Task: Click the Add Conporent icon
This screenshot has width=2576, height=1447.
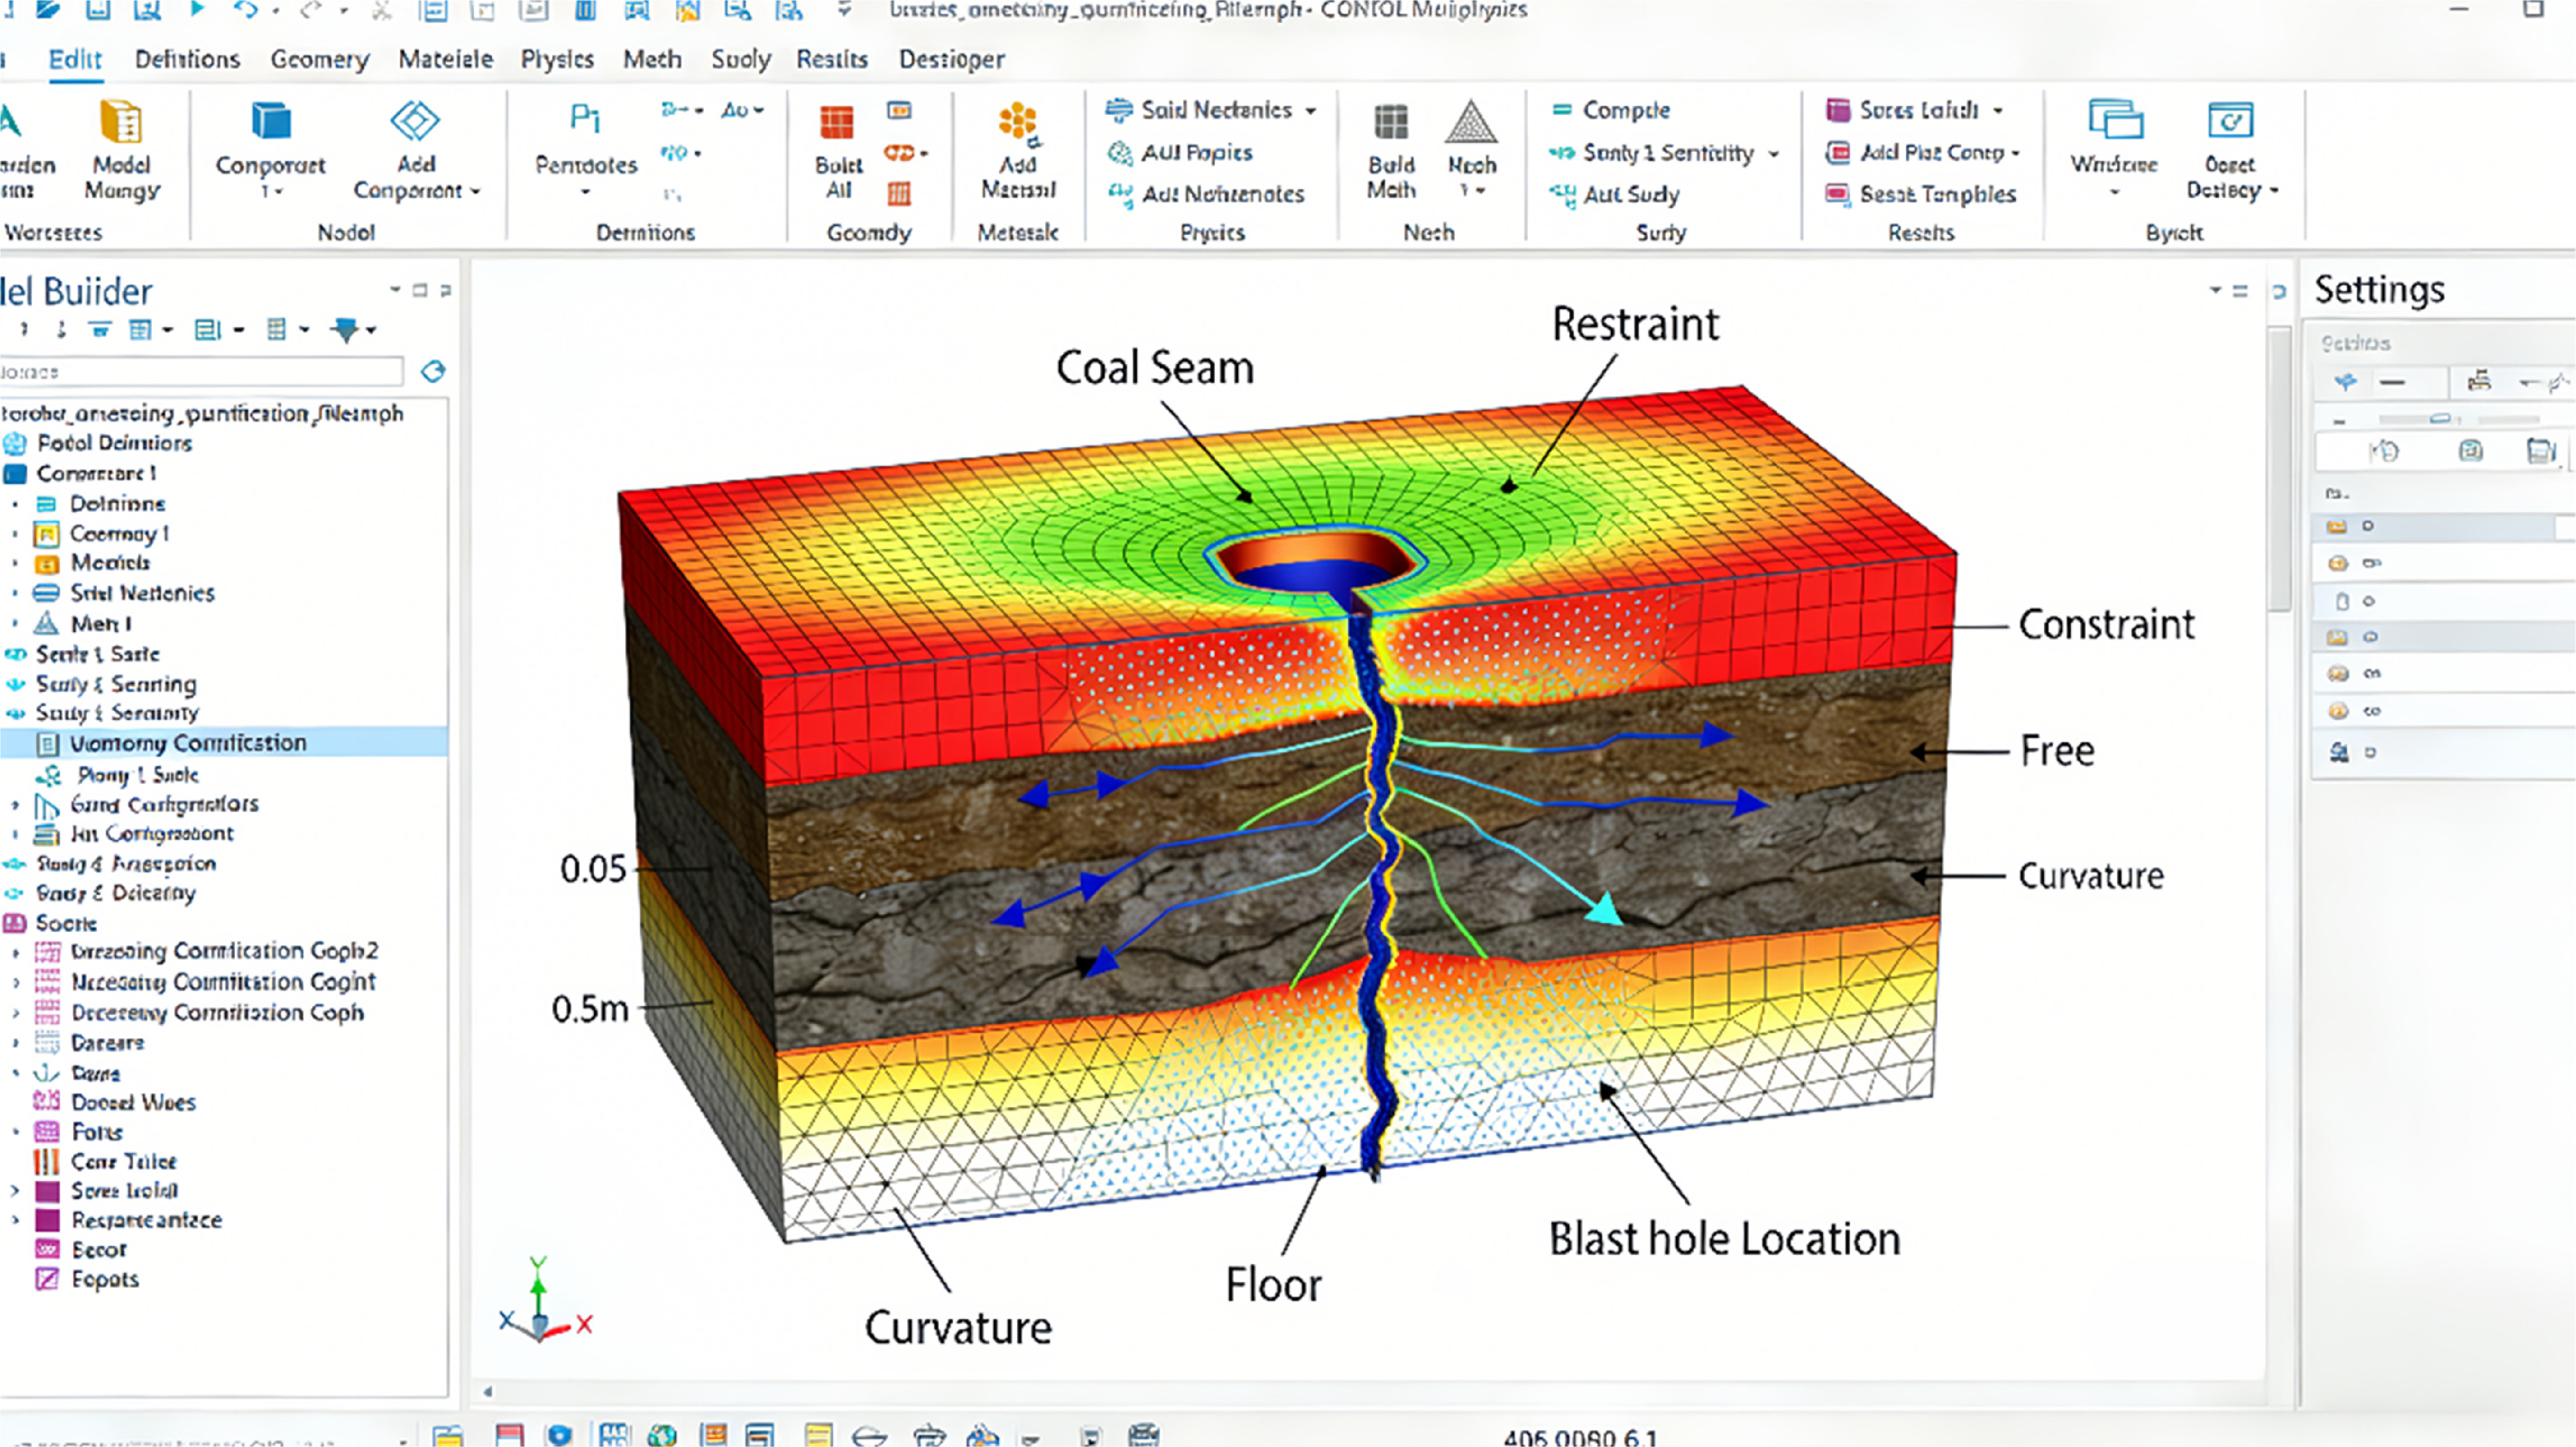Action: 415,121
